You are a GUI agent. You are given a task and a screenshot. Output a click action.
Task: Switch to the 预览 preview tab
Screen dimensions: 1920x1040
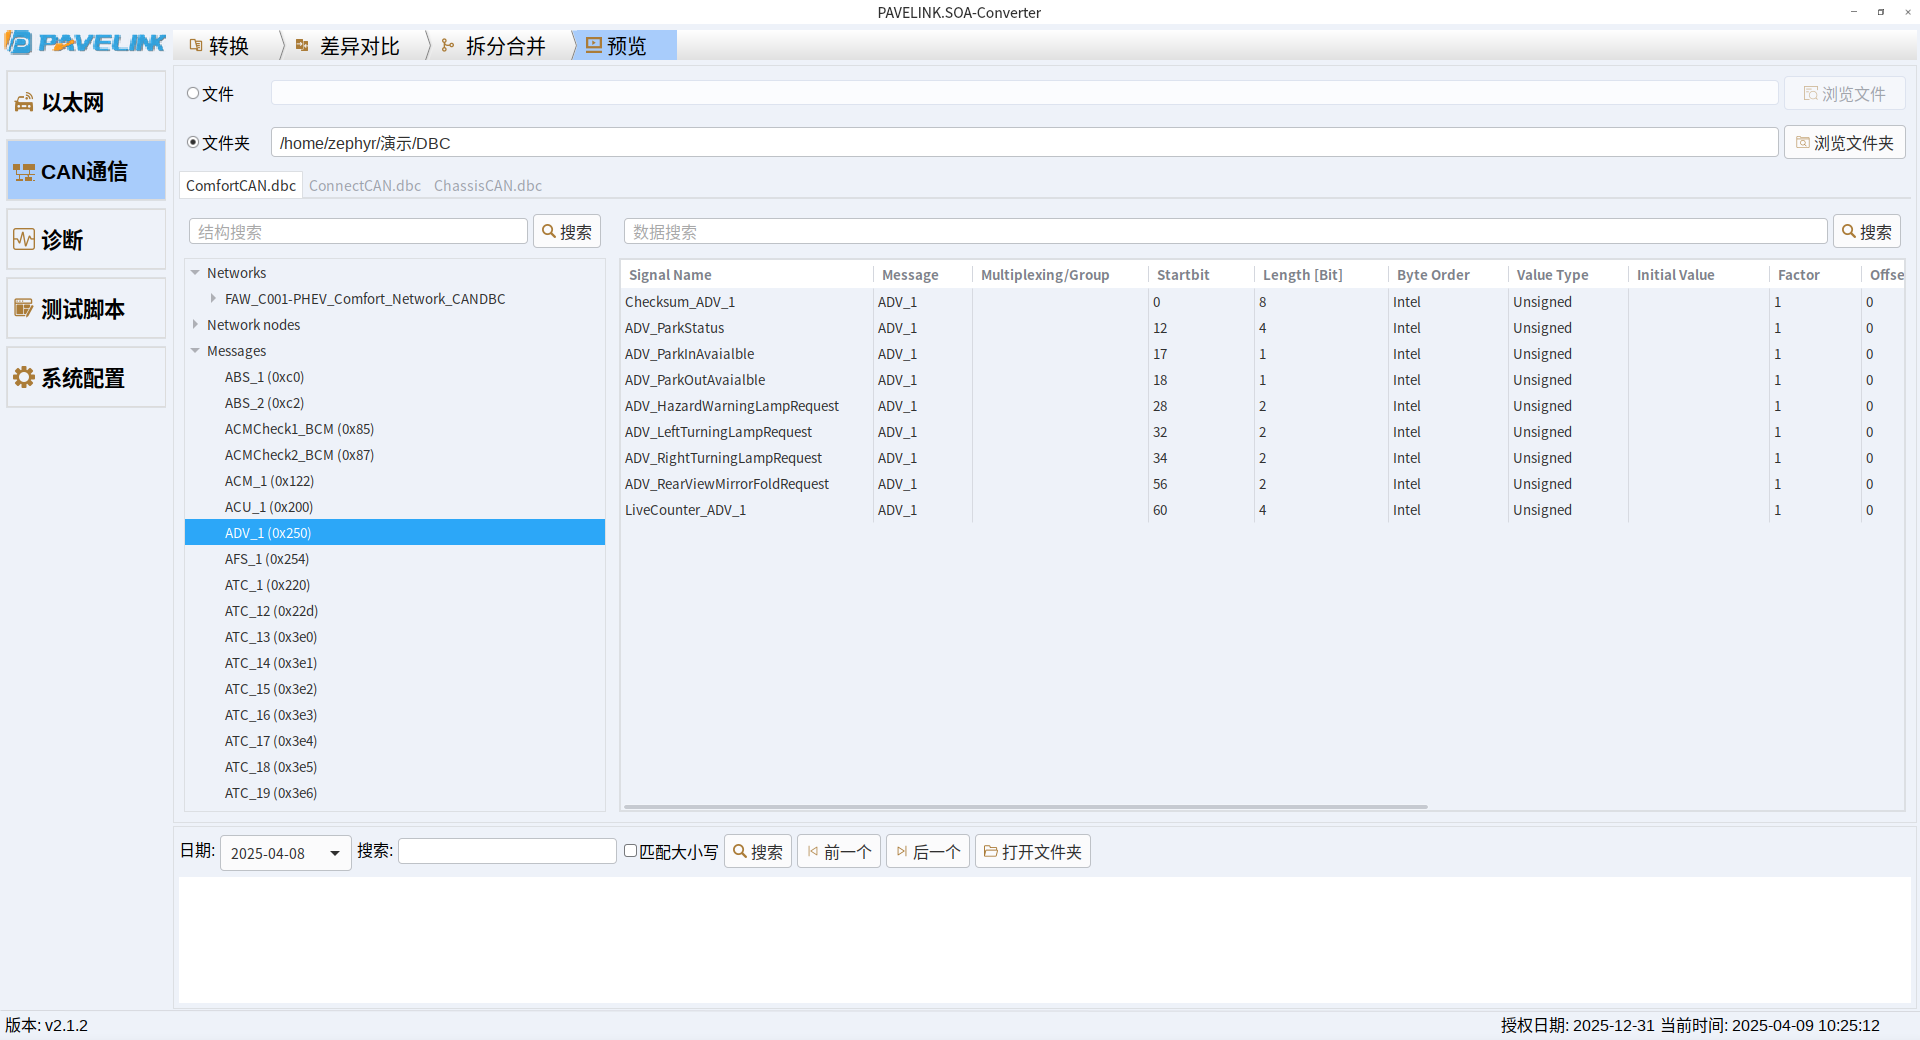[x=625, y=46]
